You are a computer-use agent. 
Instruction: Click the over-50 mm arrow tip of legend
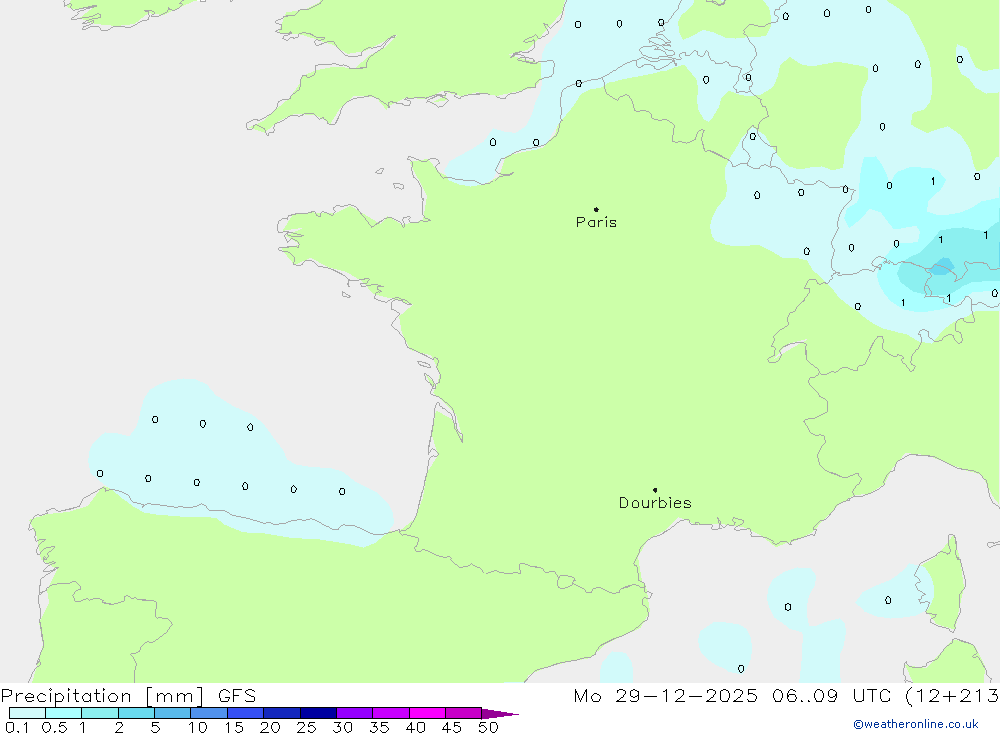coord(500,713)
